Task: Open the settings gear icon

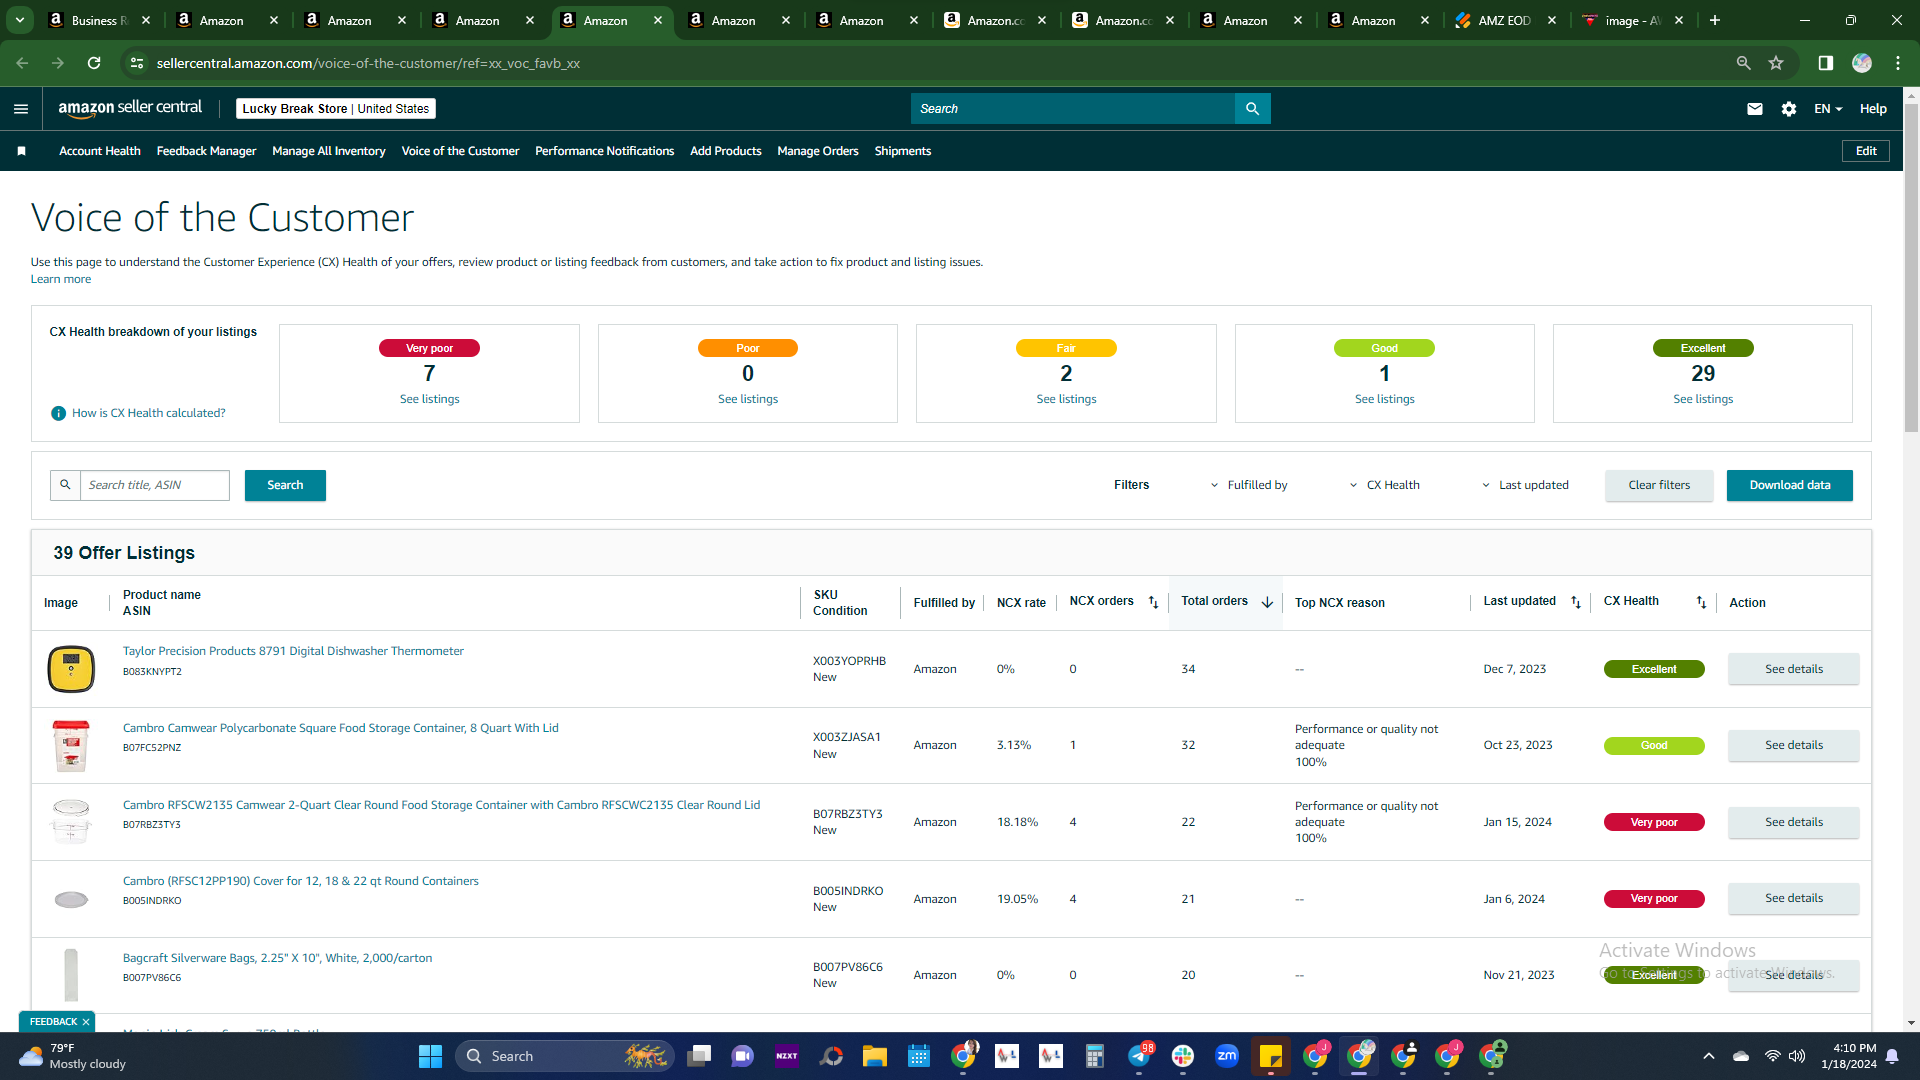Action: point(1788,109)
